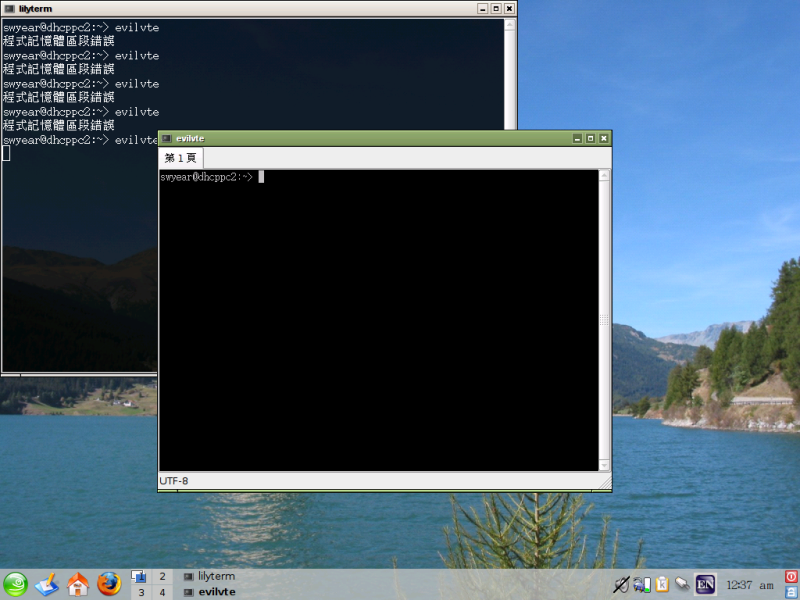
Task: Switch to virtual desktop 3
Action: pos(142,592)
